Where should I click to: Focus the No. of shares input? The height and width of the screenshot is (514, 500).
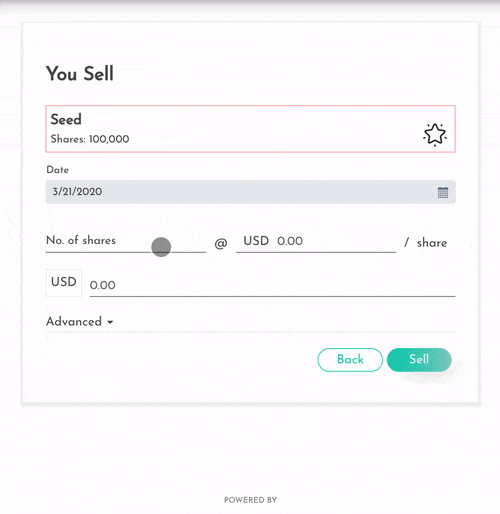coord(126,241)
